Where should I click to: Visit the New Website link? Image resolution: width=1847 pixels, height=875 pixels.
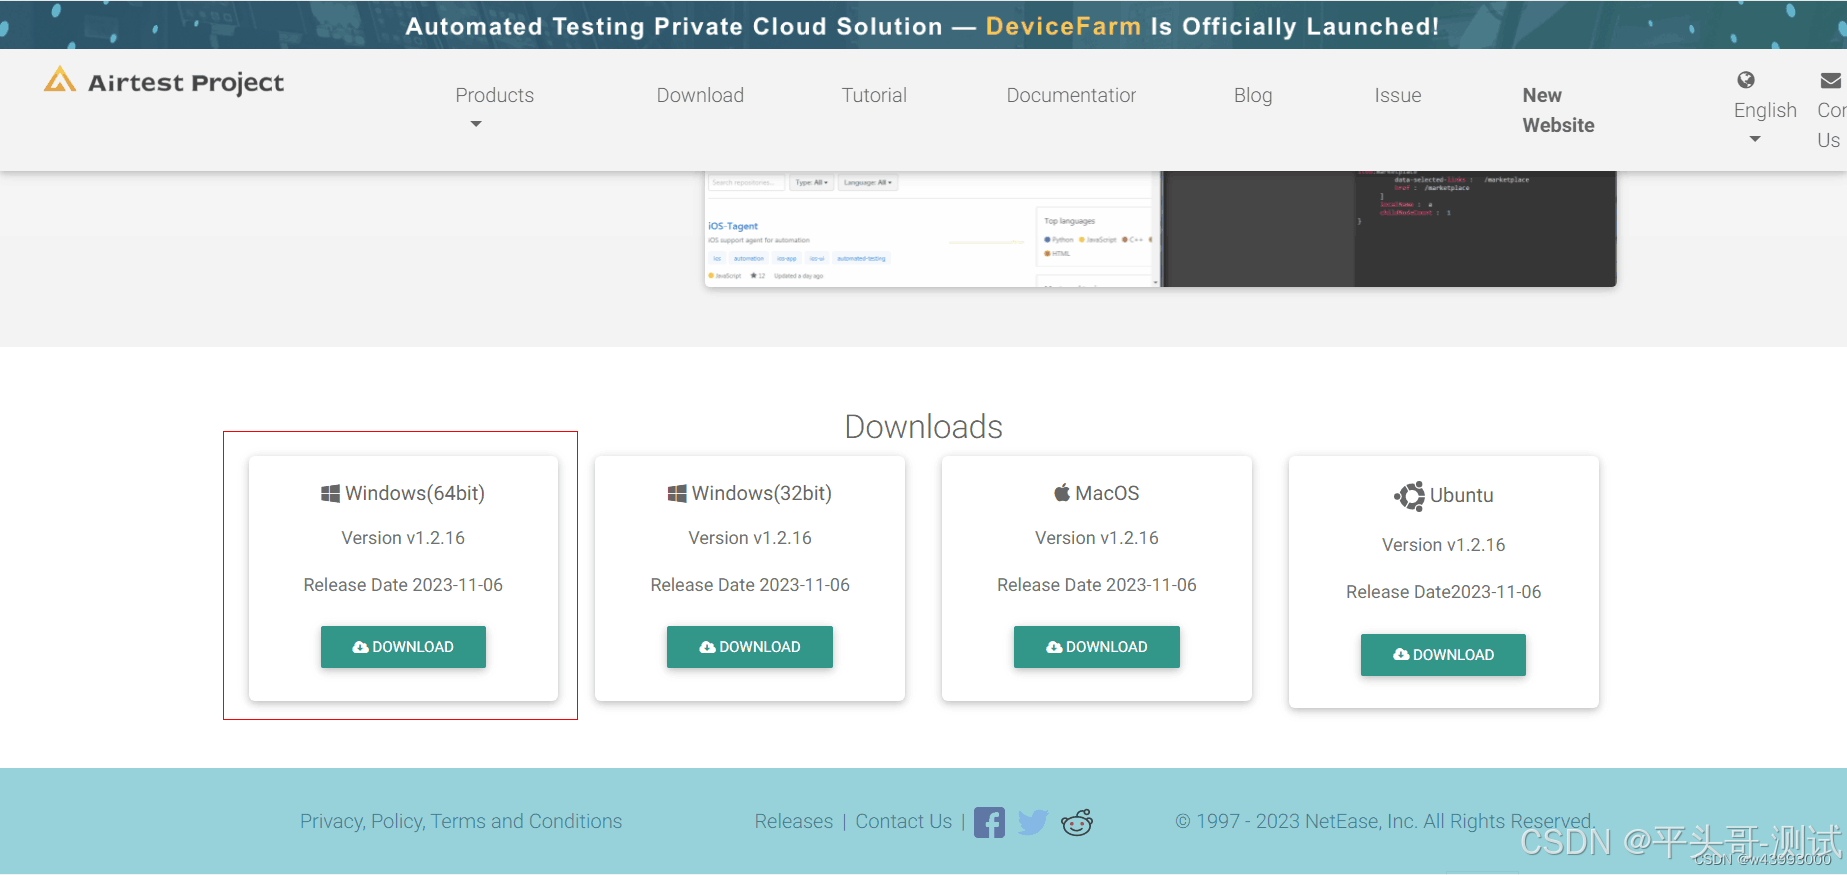tap(1558, 110)
